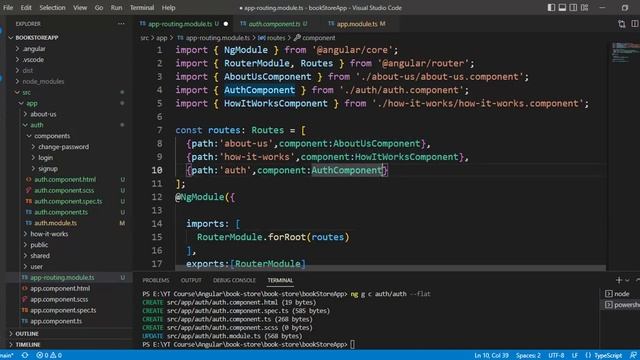Open auth.component.scss file
The height and width of the screenshot is (360, 640).
pos(64,190)
